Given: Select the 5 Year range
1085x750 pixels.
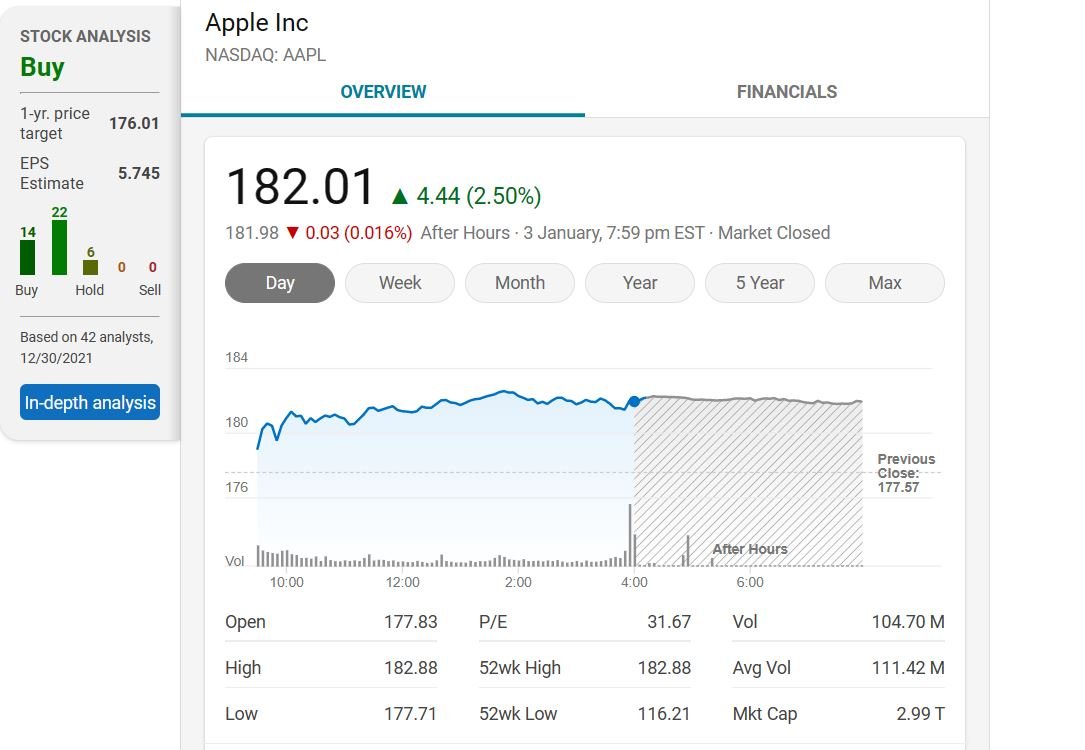Looking at the screenshot, I should click(x=760, y=283).
